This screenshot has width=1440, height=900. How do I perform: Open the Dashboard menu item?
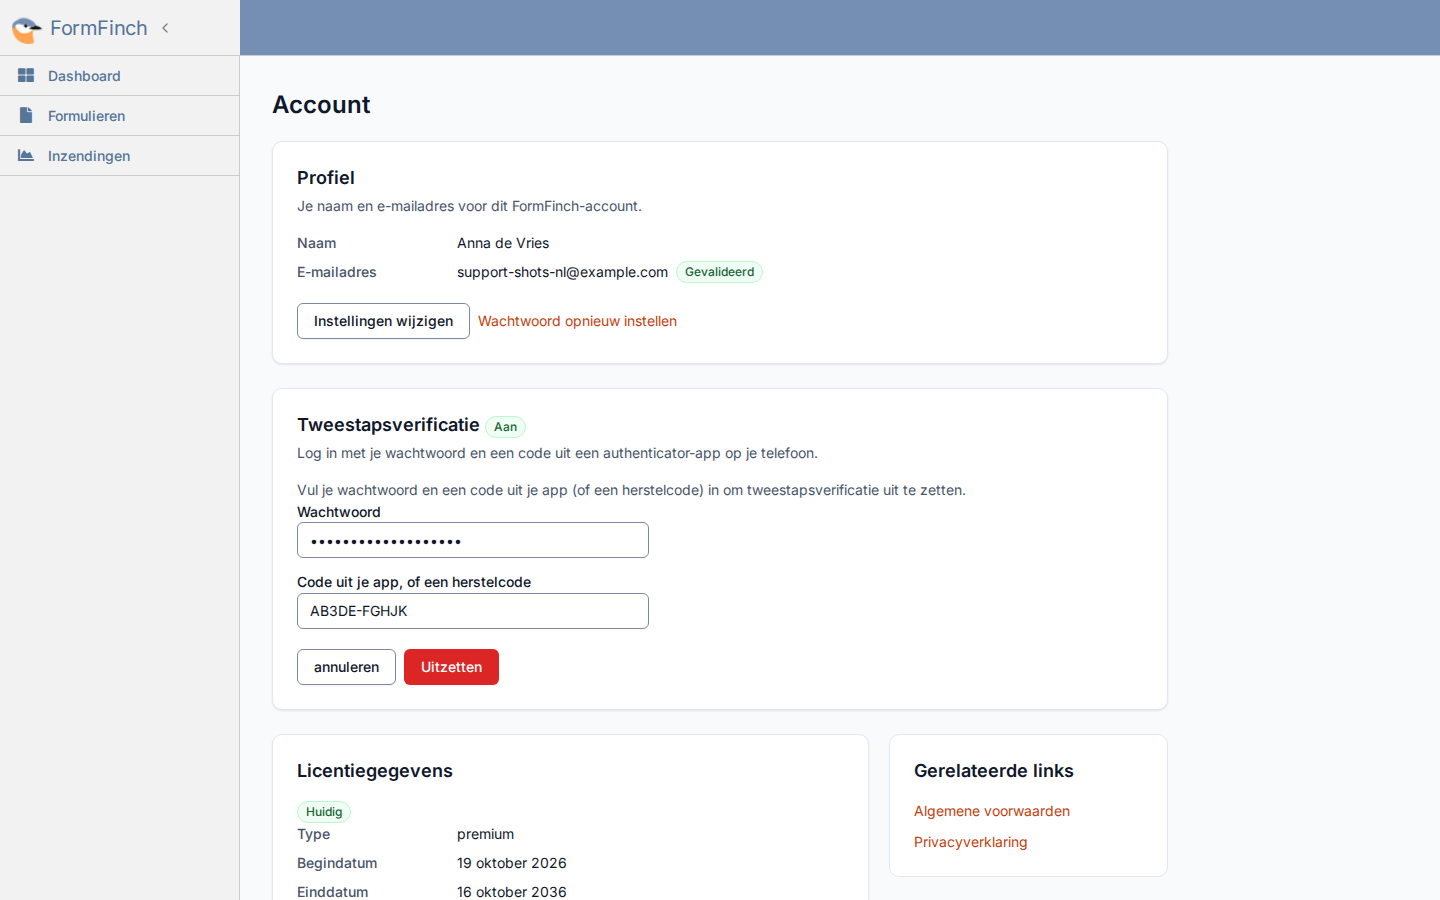(119, 76)
